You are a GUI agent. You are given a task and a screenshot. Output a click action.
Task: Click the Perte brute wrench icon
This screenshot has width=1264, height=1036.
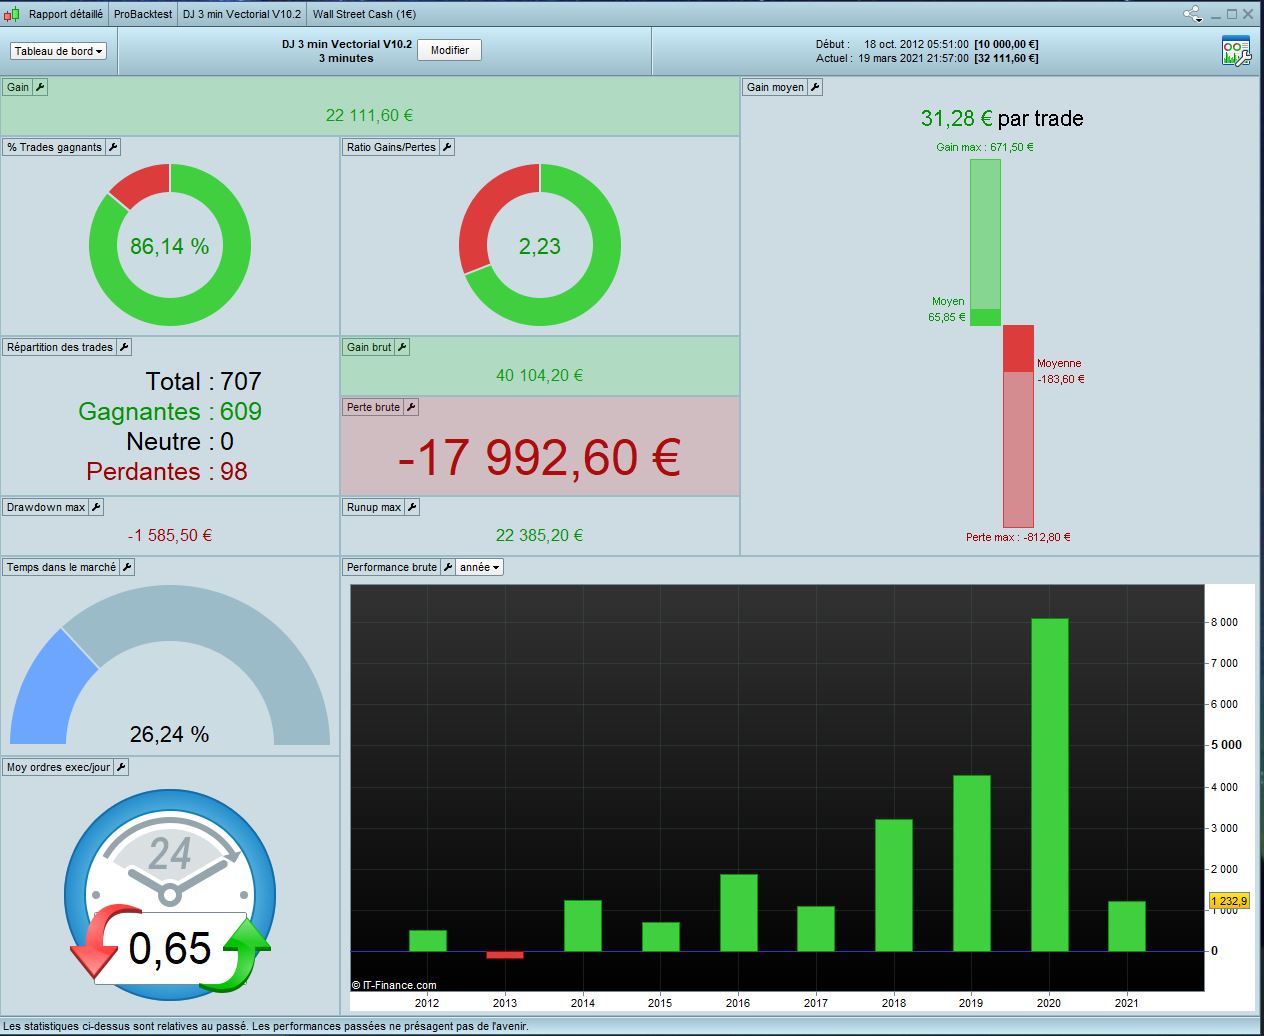pyautogui.click(x=411, y=407)
